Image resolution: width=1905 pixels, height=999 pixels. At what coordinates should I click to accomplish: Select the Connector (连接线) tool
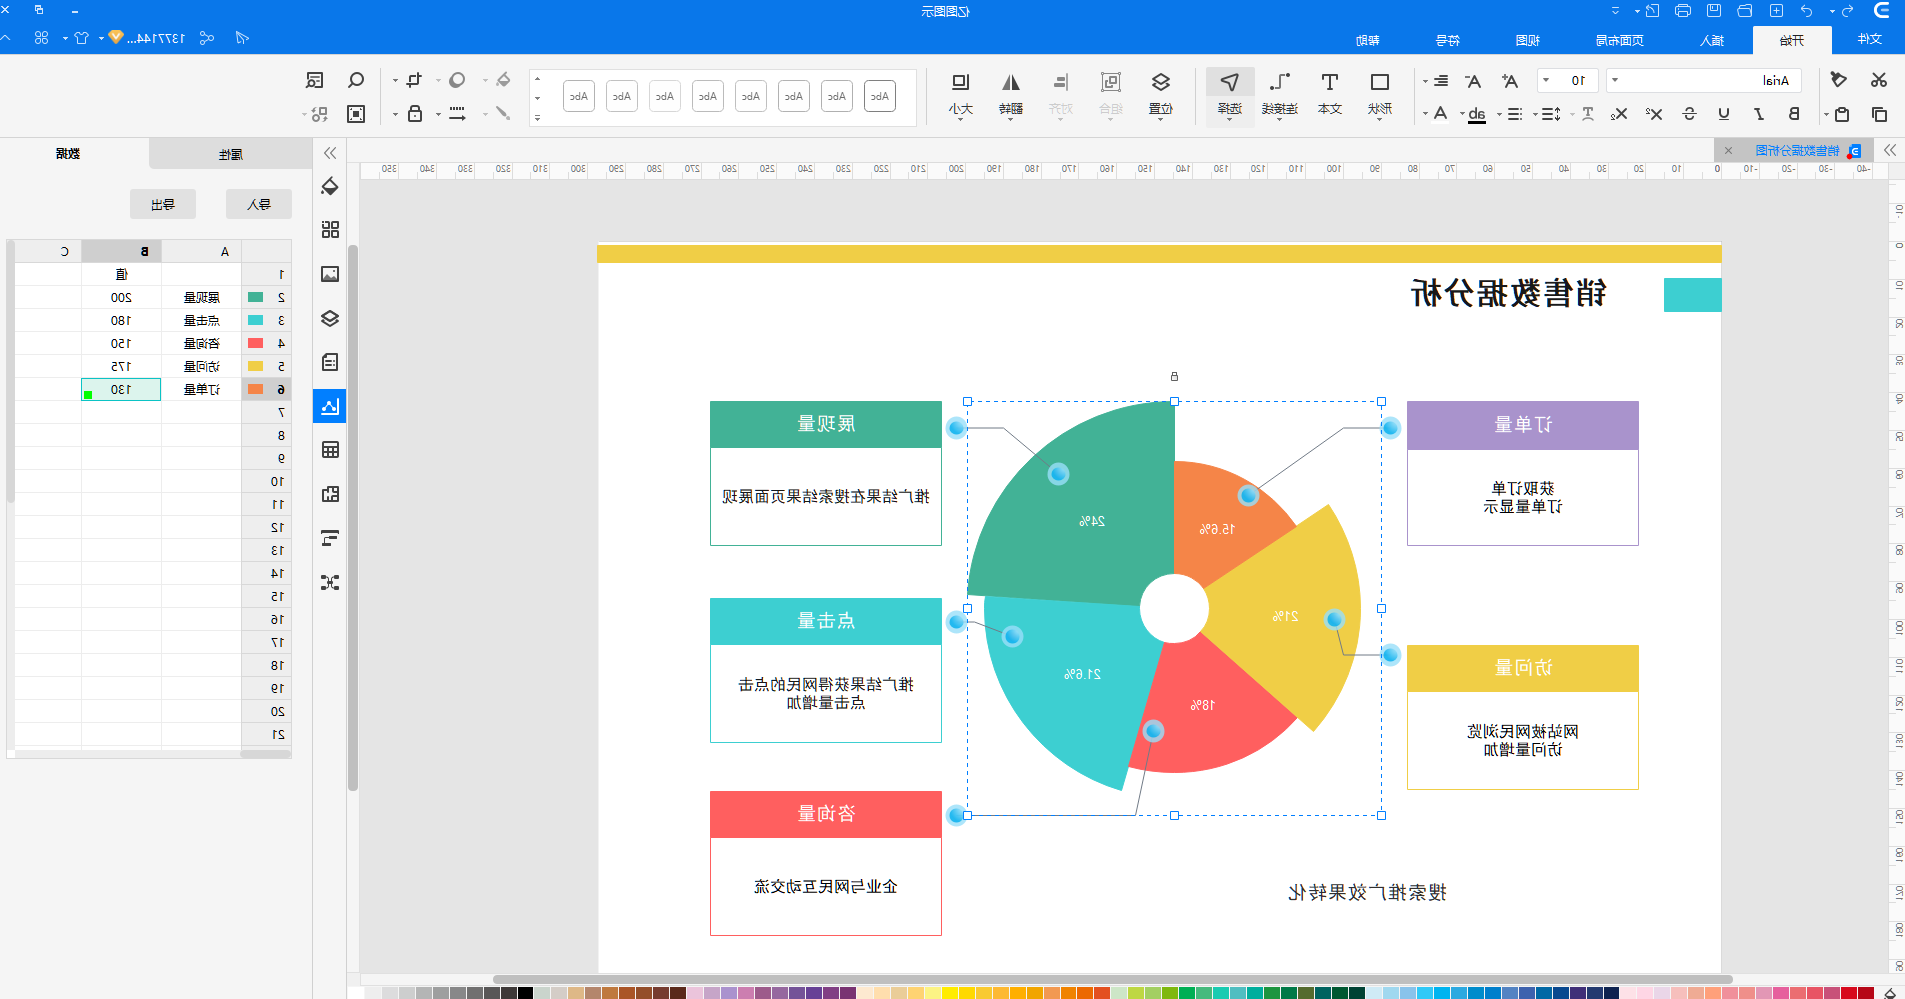click(1280, 94)
